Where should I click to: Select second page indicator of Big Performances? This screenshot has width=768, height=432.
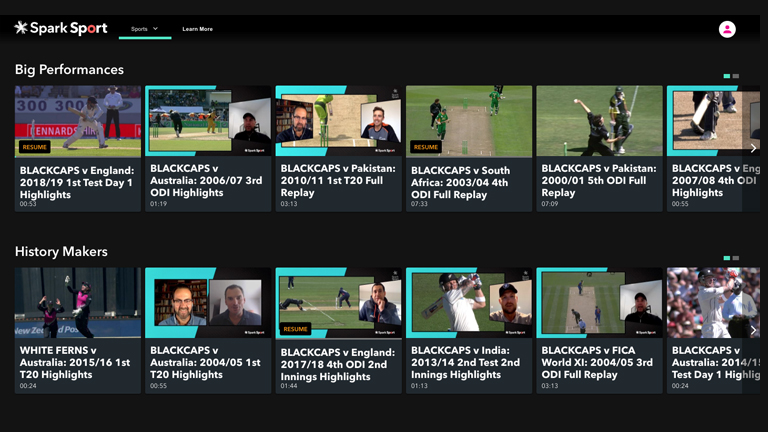[736, 76]
